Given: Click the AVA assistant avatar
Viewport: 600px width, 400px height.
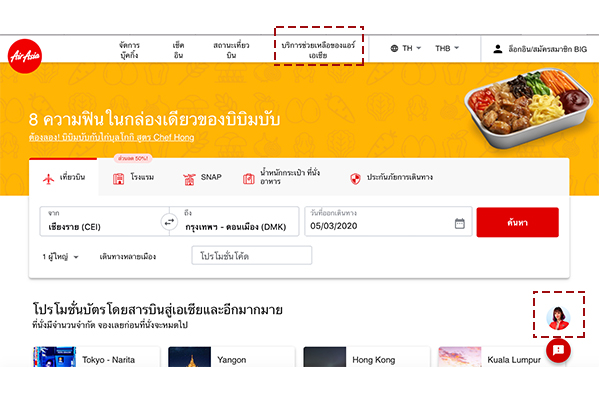Looking at the screenshot, I should coord(558,317).
